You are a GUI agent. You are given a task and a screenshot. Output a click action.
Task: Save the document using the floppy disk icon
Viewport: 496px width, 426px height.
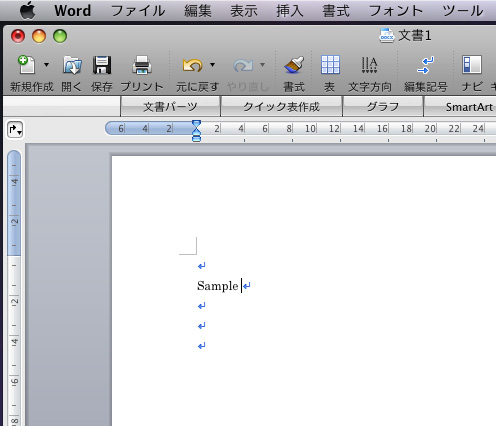102,65
